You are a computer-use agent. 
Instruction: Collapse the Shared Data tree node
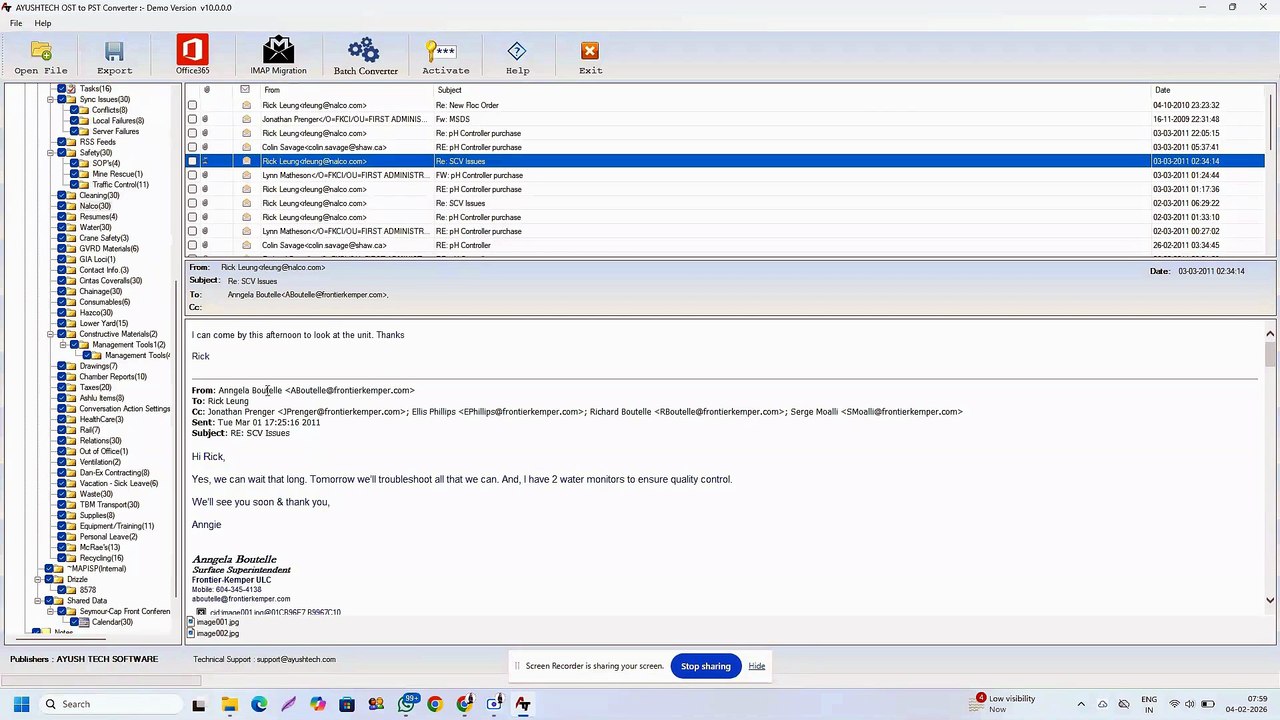pos(38,601)
